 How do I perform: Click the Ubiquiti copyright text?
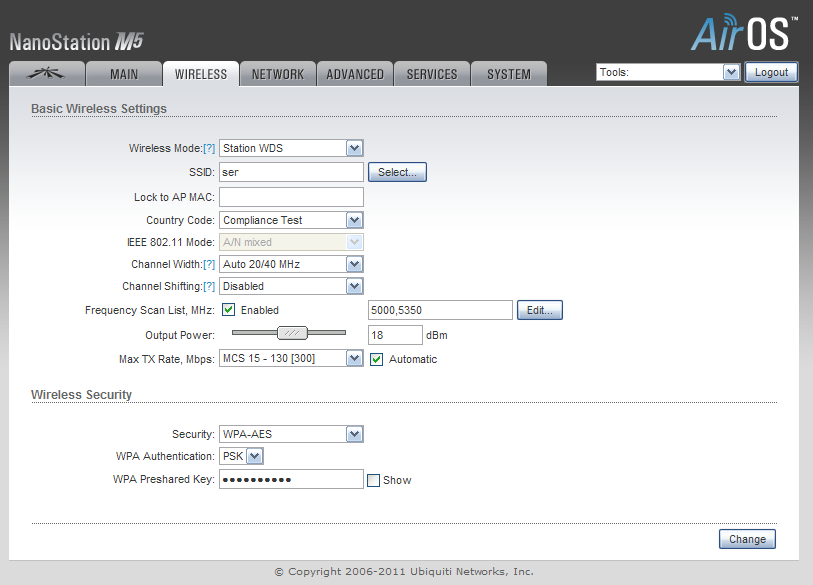point(404,572)
